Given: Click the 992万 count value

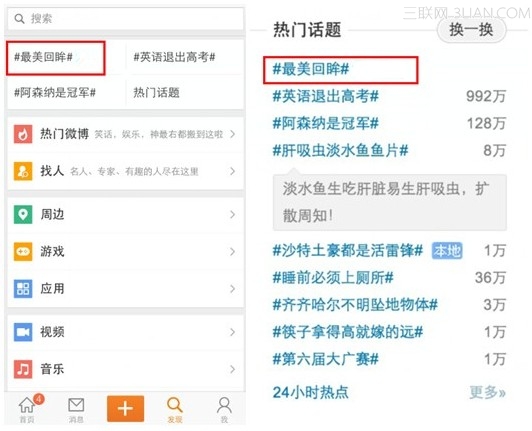Looking at the screenshot, I should (x=486, y=96).
